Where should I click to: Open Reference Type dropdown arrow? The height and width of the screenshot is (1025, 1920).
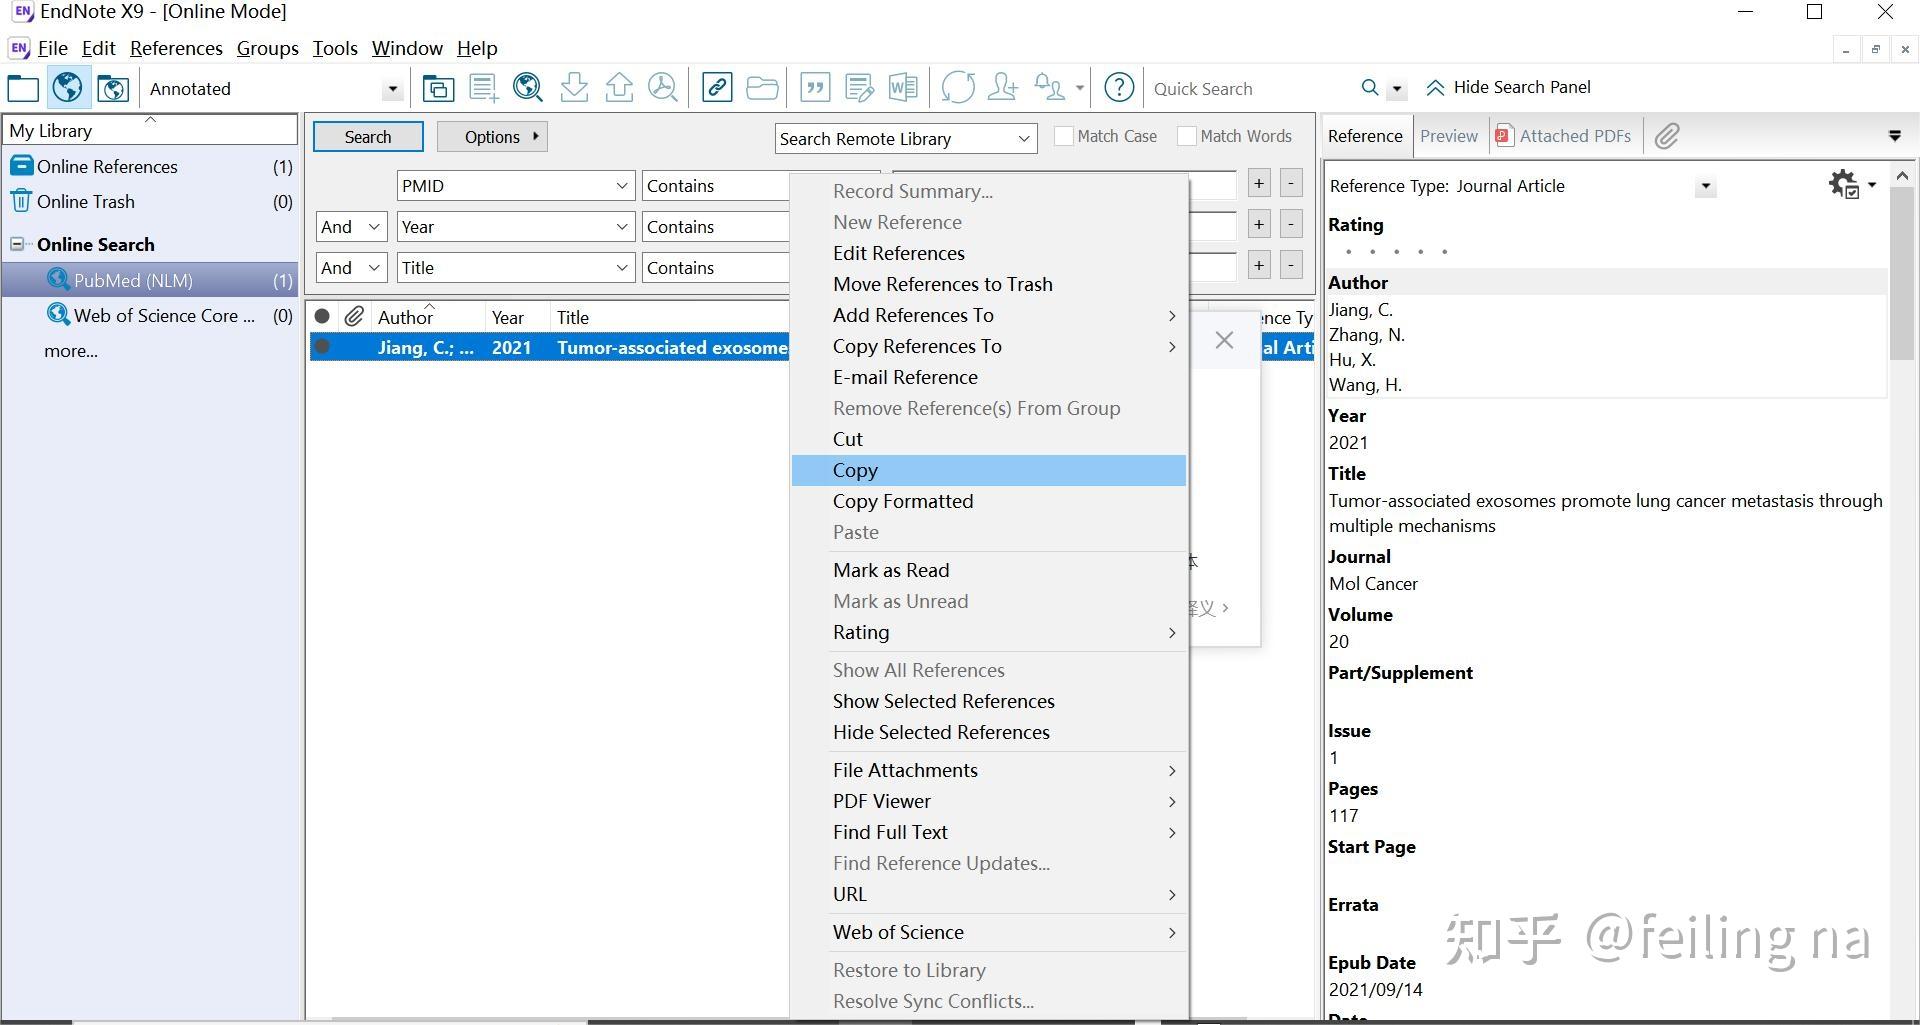pyautogui.click(x=1705, y=186)
